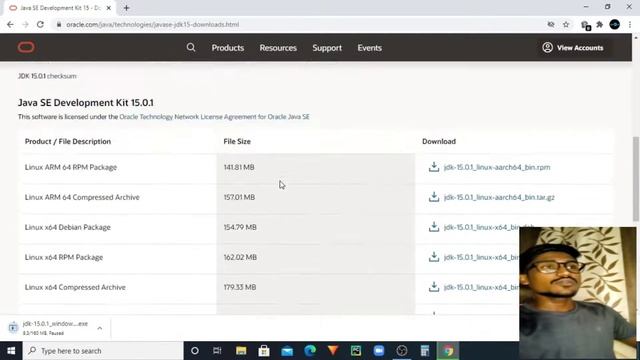The width and height of the screenshot is (640, 360).
Task: Click the eye-slash icon in address bar
Action: click(551, 24)
